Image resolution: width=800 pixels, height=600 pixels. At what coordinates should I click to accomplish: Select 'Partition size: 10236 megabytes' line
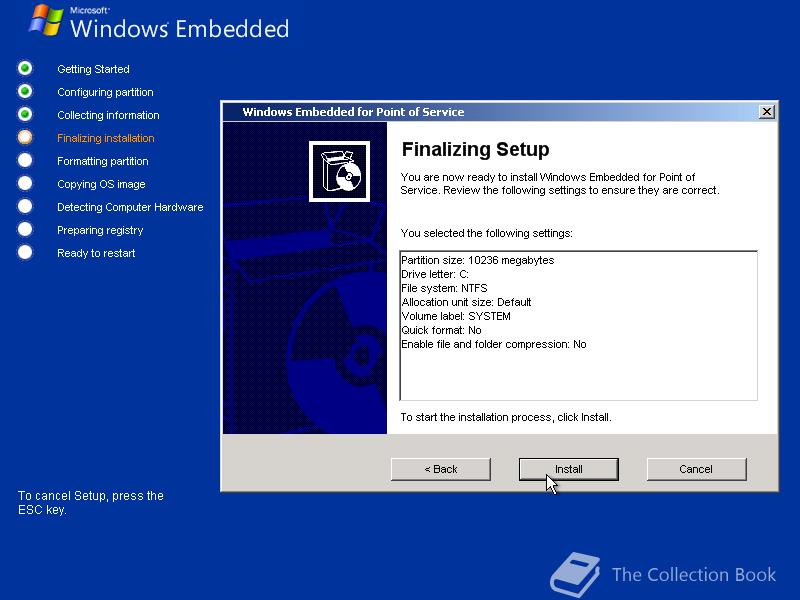478,260
